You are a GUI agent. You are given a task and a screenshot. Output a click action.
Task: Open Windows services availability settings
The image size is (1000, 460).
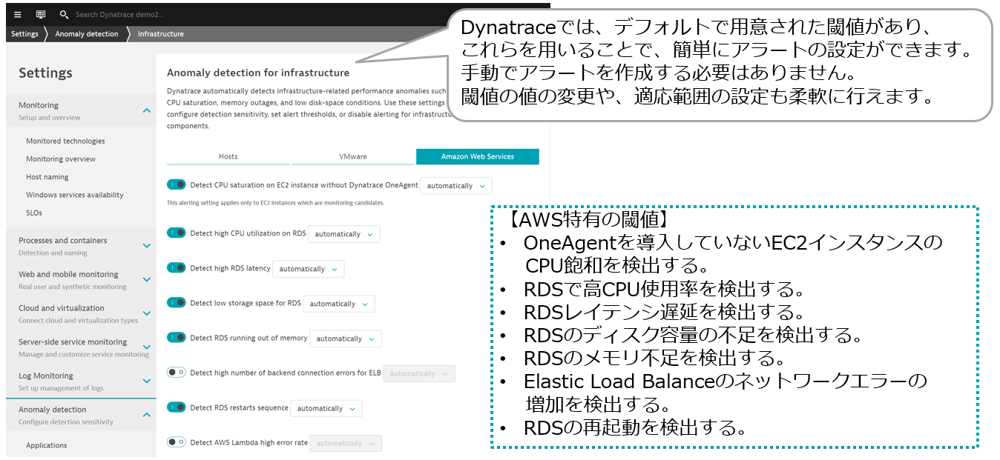point(75,195)
